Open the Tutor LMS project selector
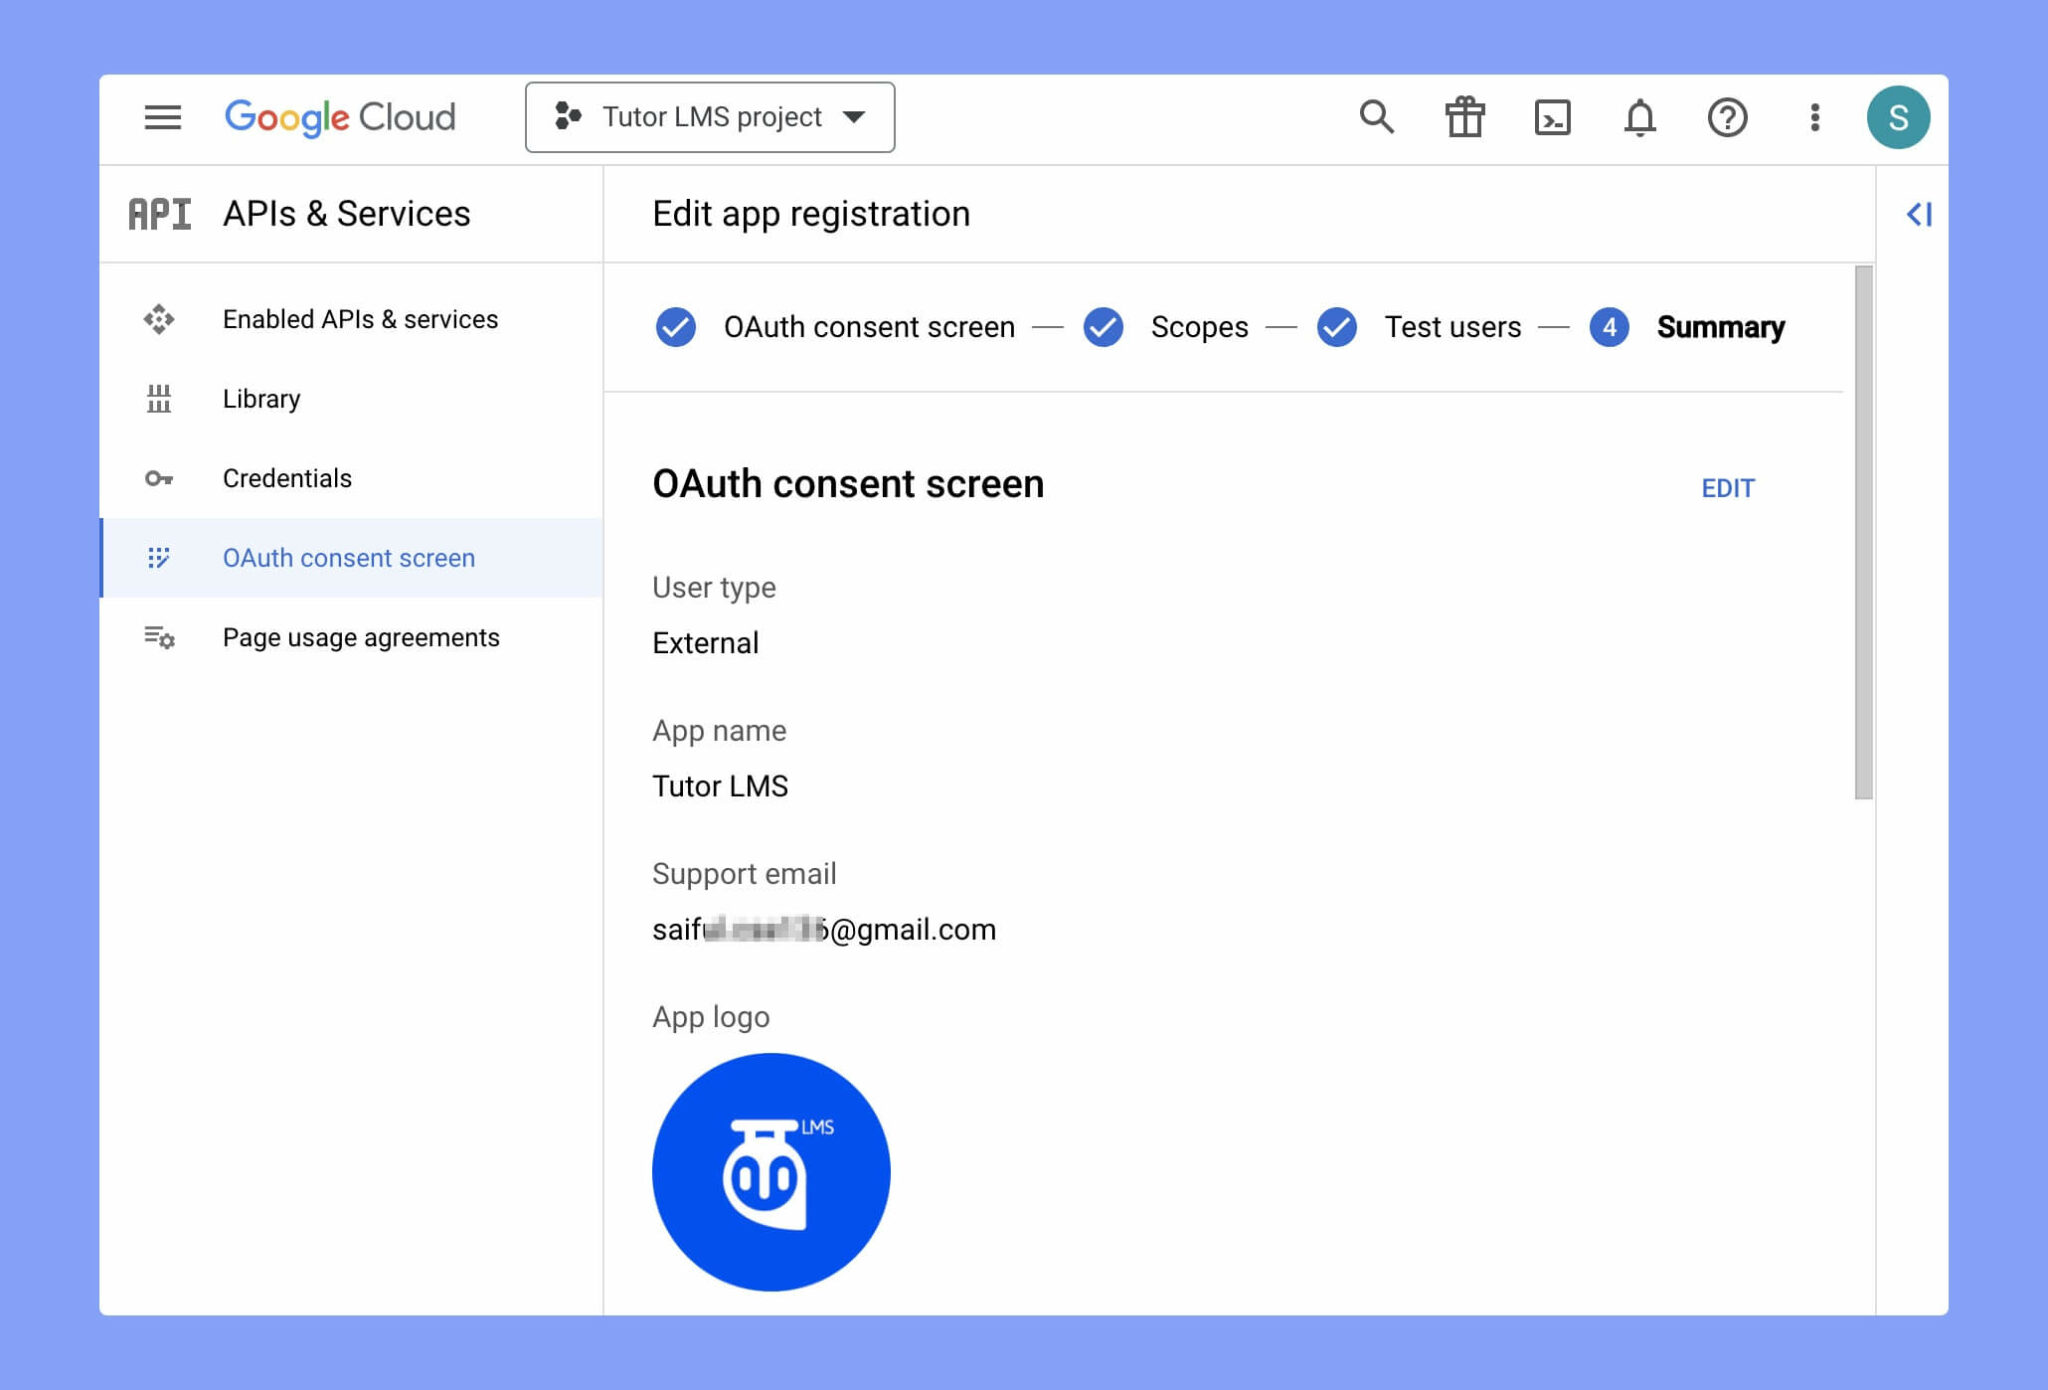This screenshot has width=2048, height=1390. coord(710,116)
